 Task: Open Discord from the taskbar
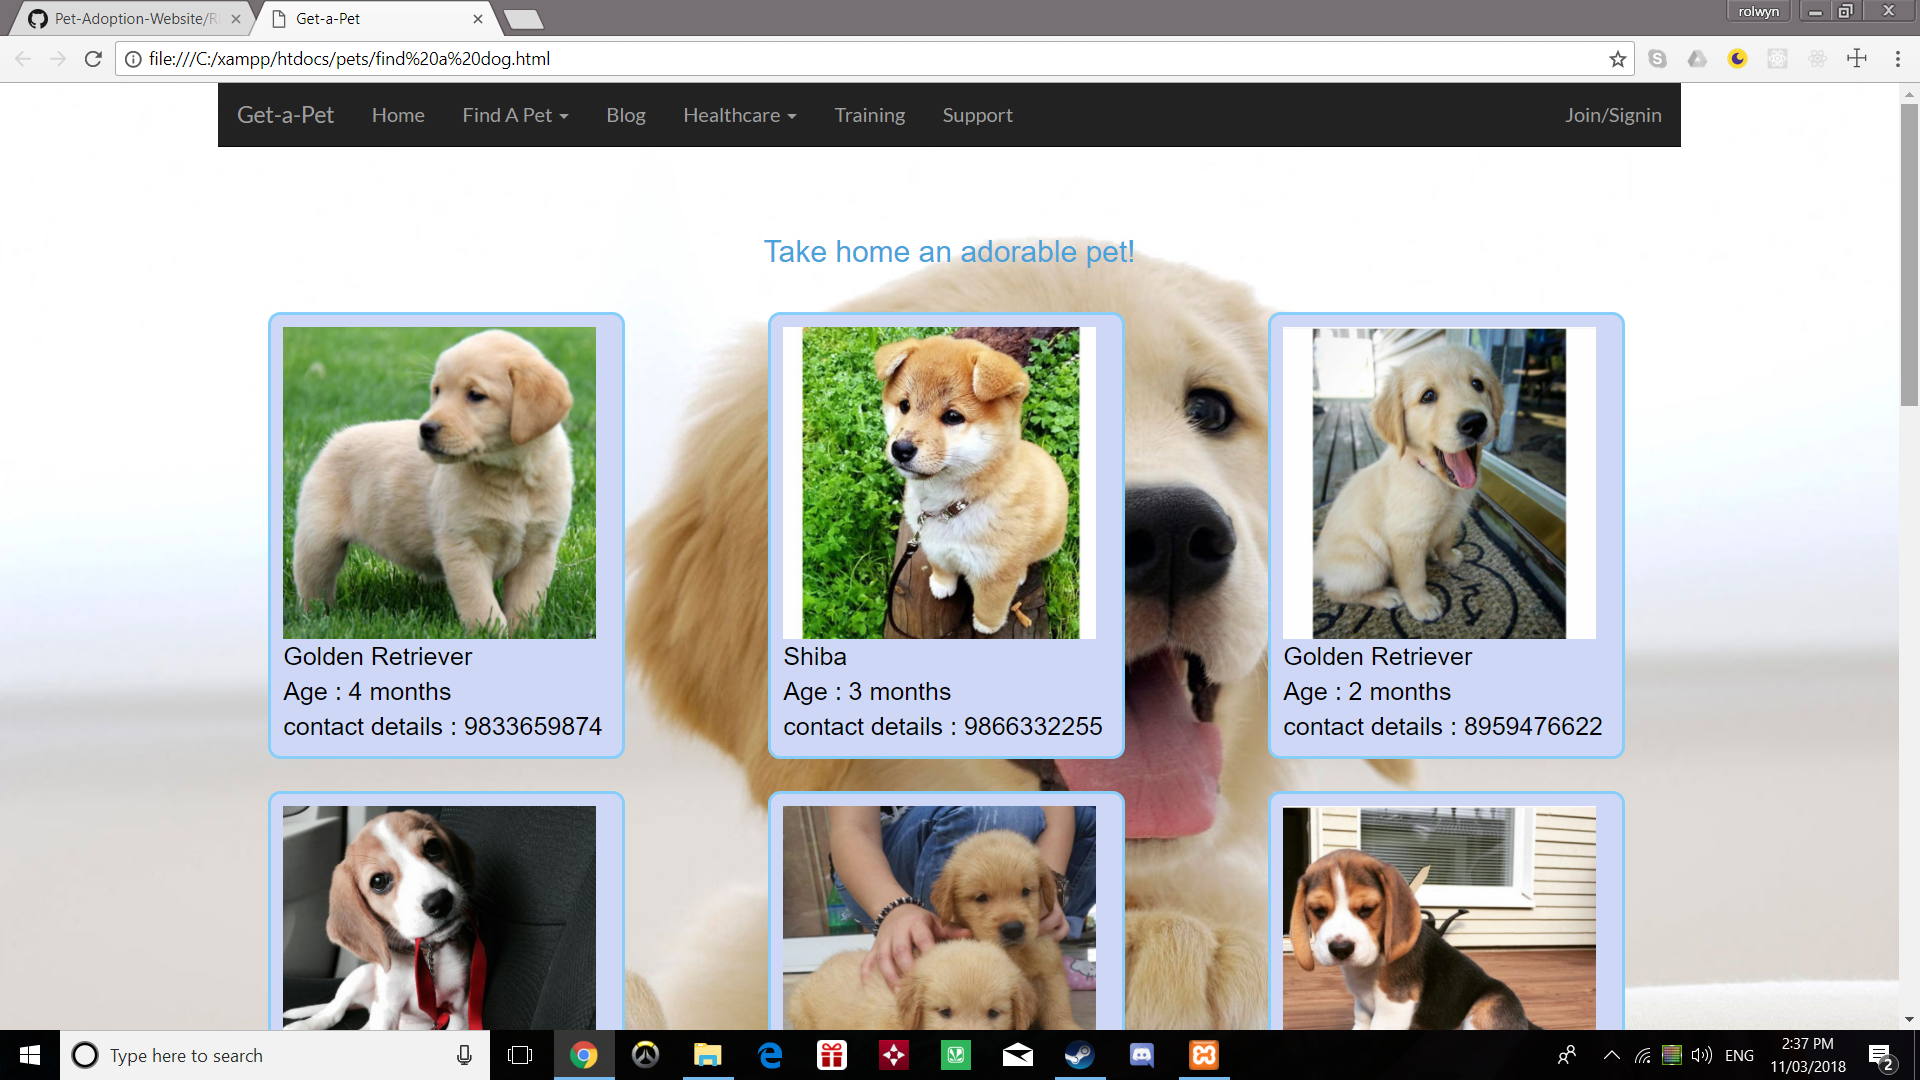pyautogui.click(x=1142, y=1055)
